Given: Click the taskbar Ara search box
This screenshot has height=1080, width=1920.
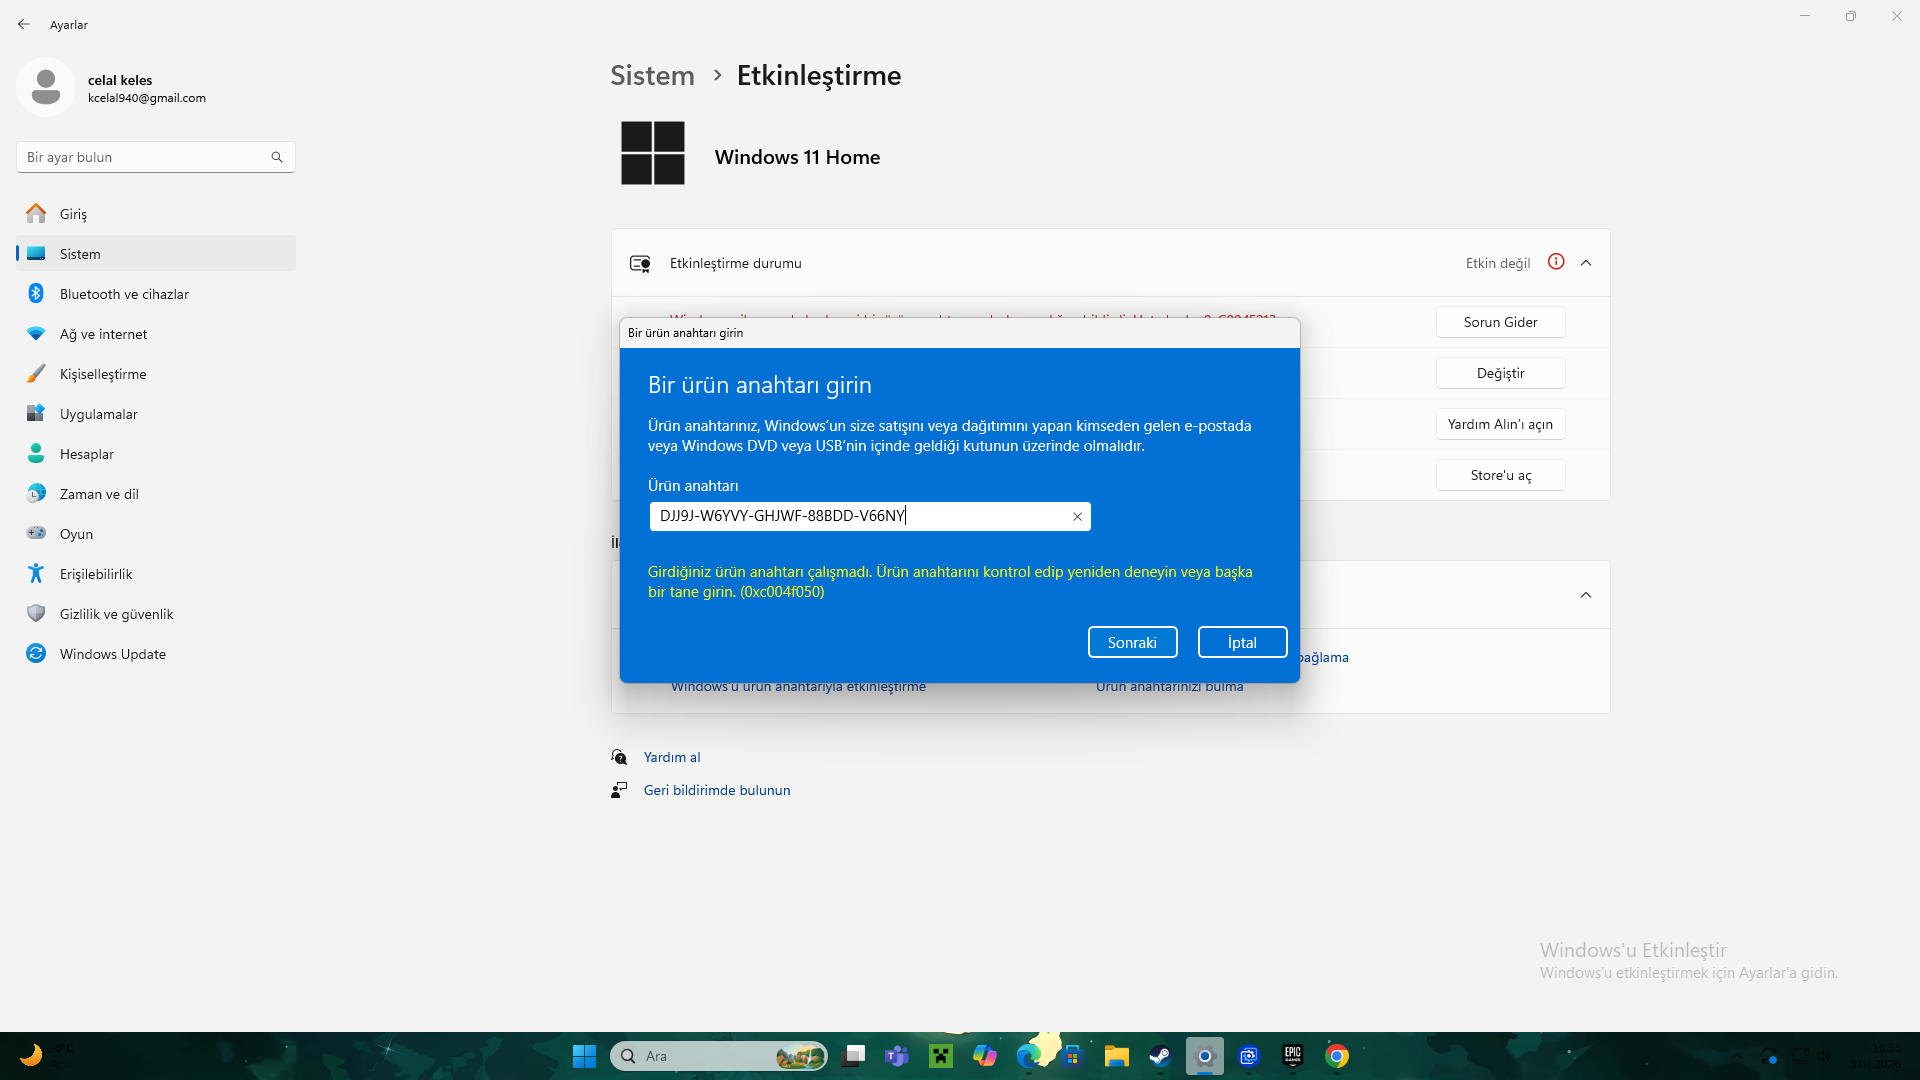Looking at the screenshot, I should coord(719,1056).
